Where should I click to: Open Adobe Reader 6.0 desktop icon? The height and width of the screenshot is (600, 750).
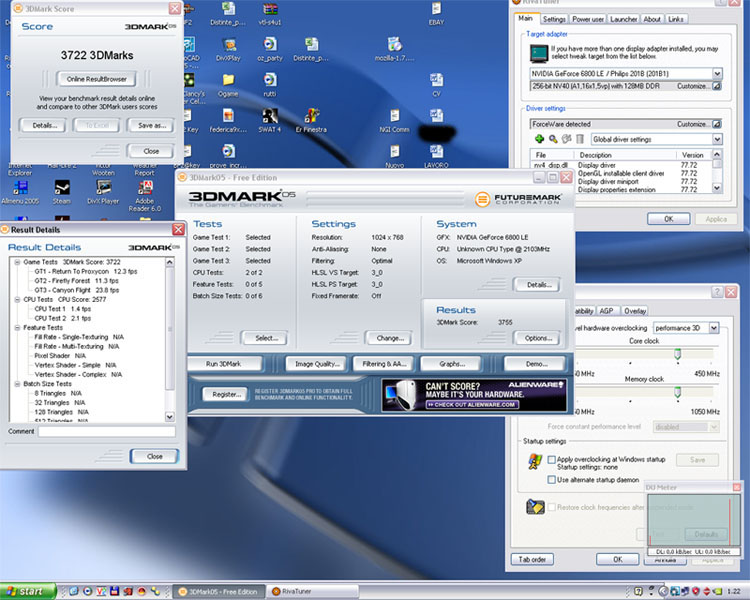[144, 196]
